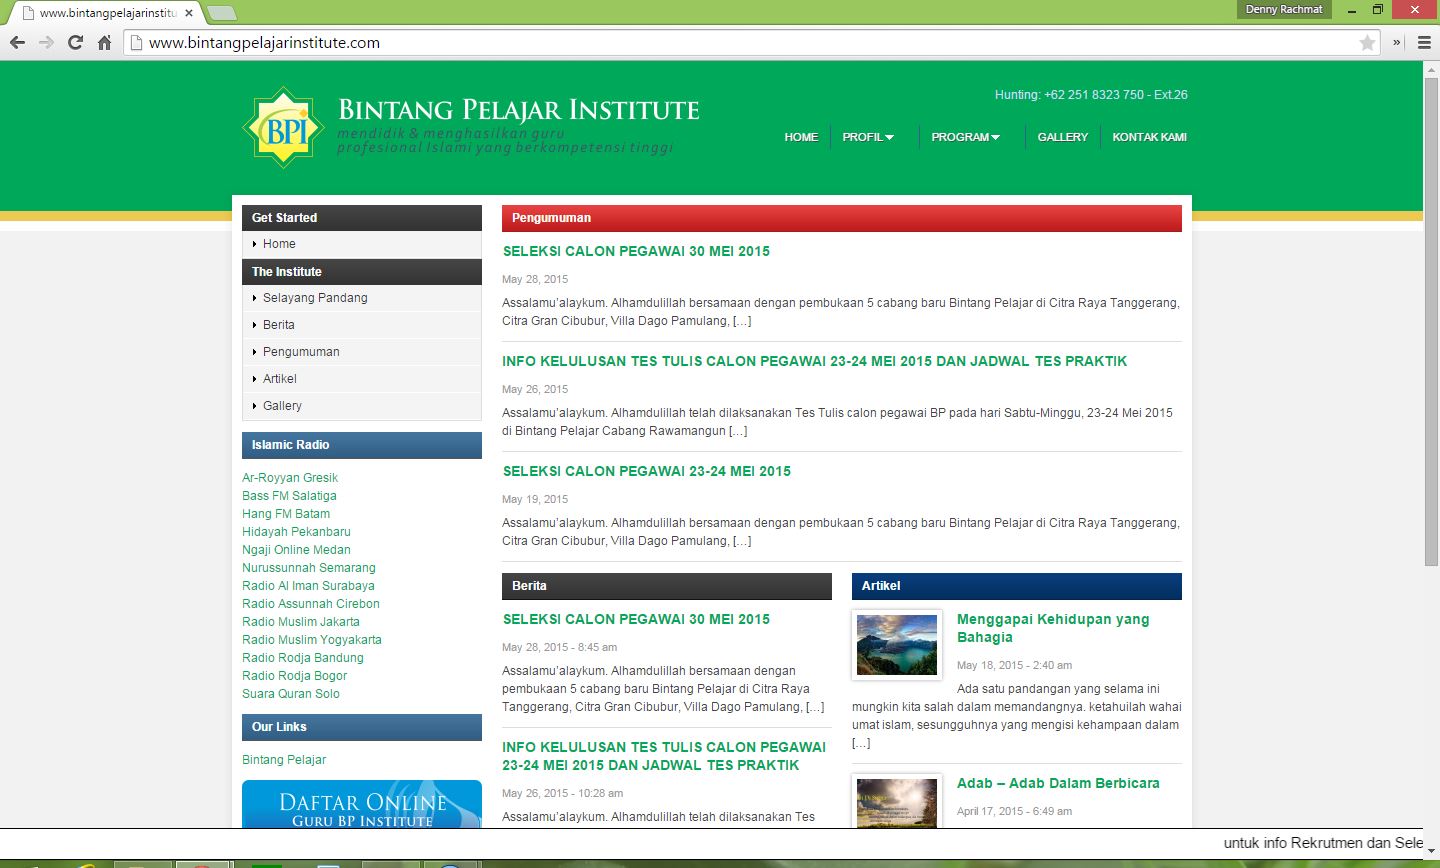Viewport: 1440px width, 868px height.
Task: Bookmark this page with the star icon
Action: [1367, 42]
